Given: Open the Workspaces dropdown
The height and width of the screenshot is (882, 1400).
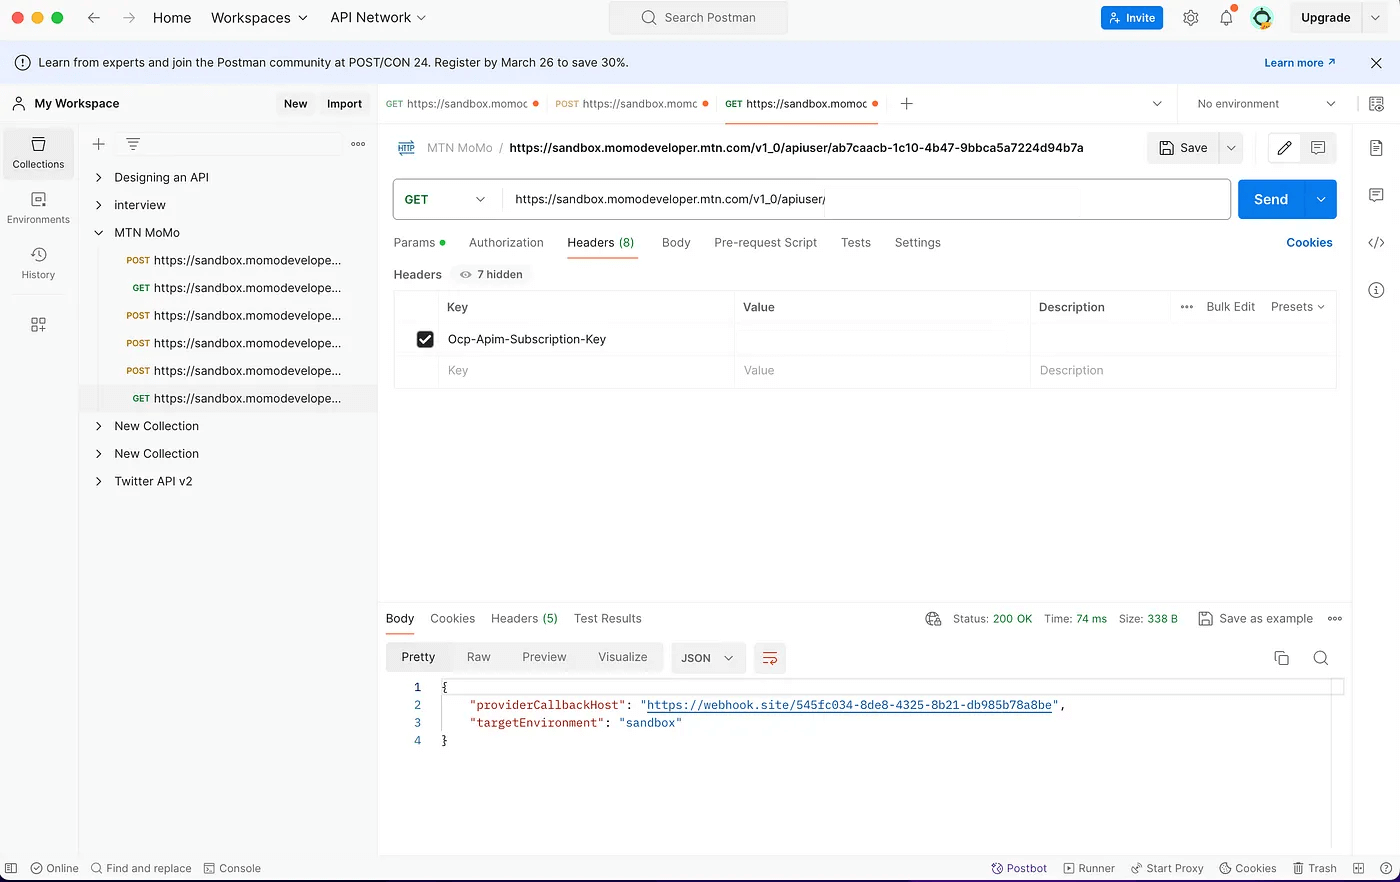Looking at the screenshot, I should [259, 18].
